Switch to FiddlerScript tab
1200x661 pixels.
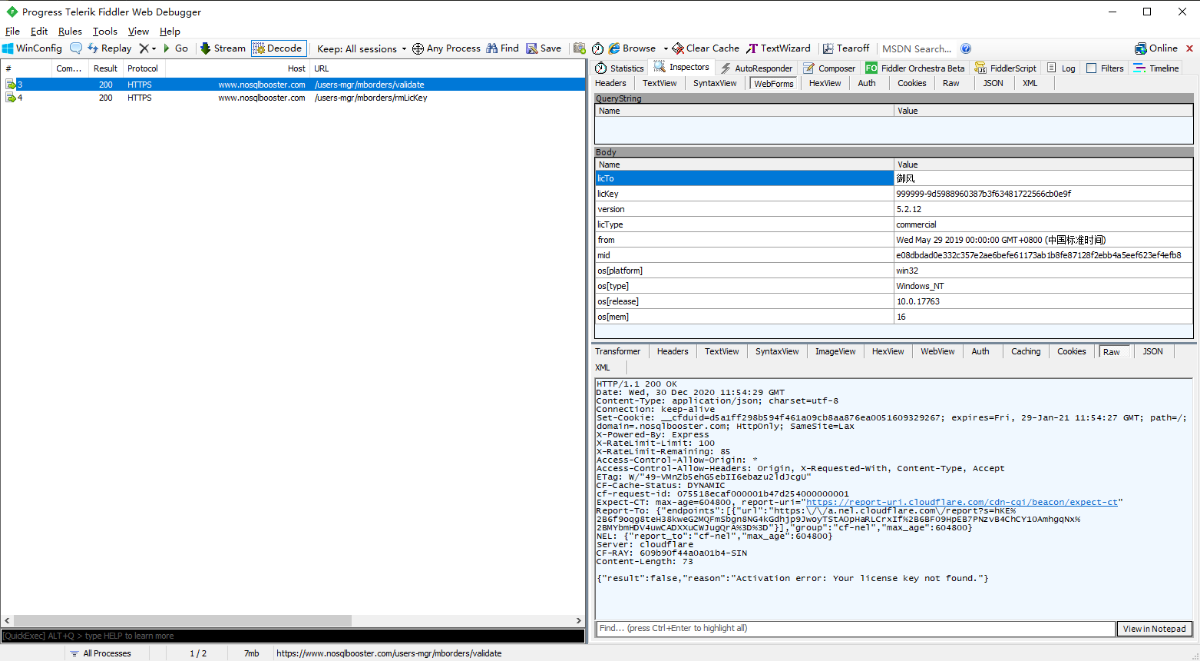(x=1005, y=68)
